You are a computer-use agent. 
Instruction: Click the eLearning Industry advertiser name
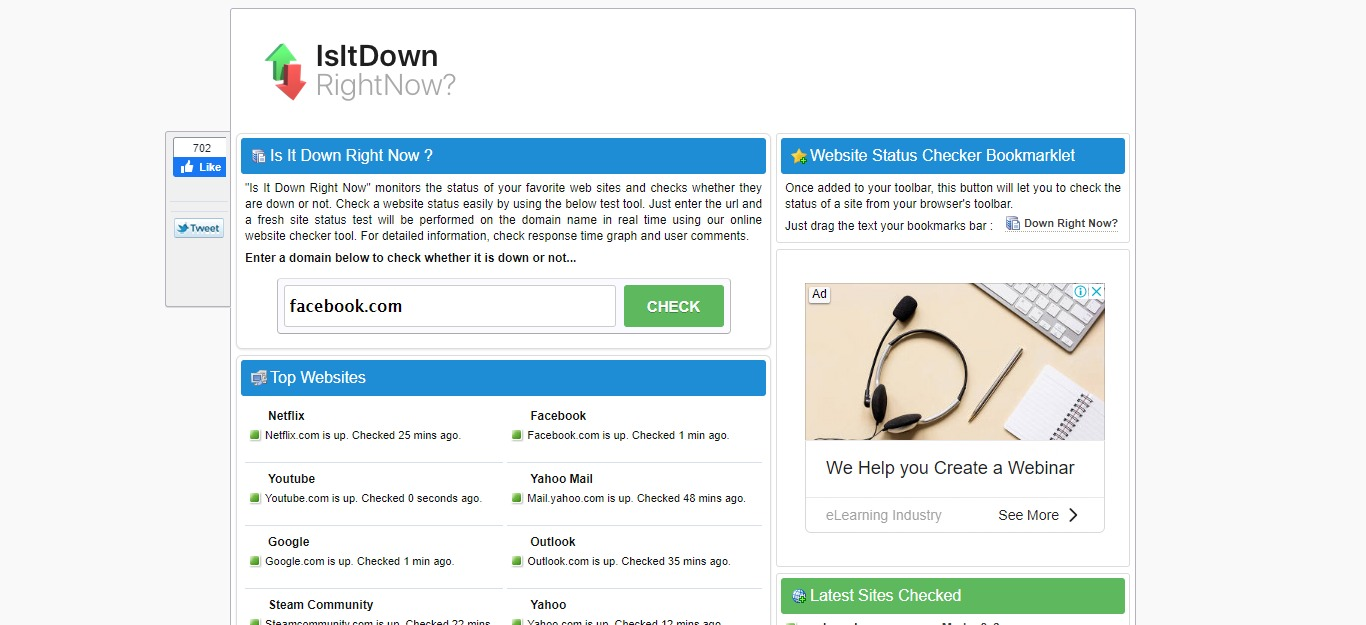click(884, 515)
